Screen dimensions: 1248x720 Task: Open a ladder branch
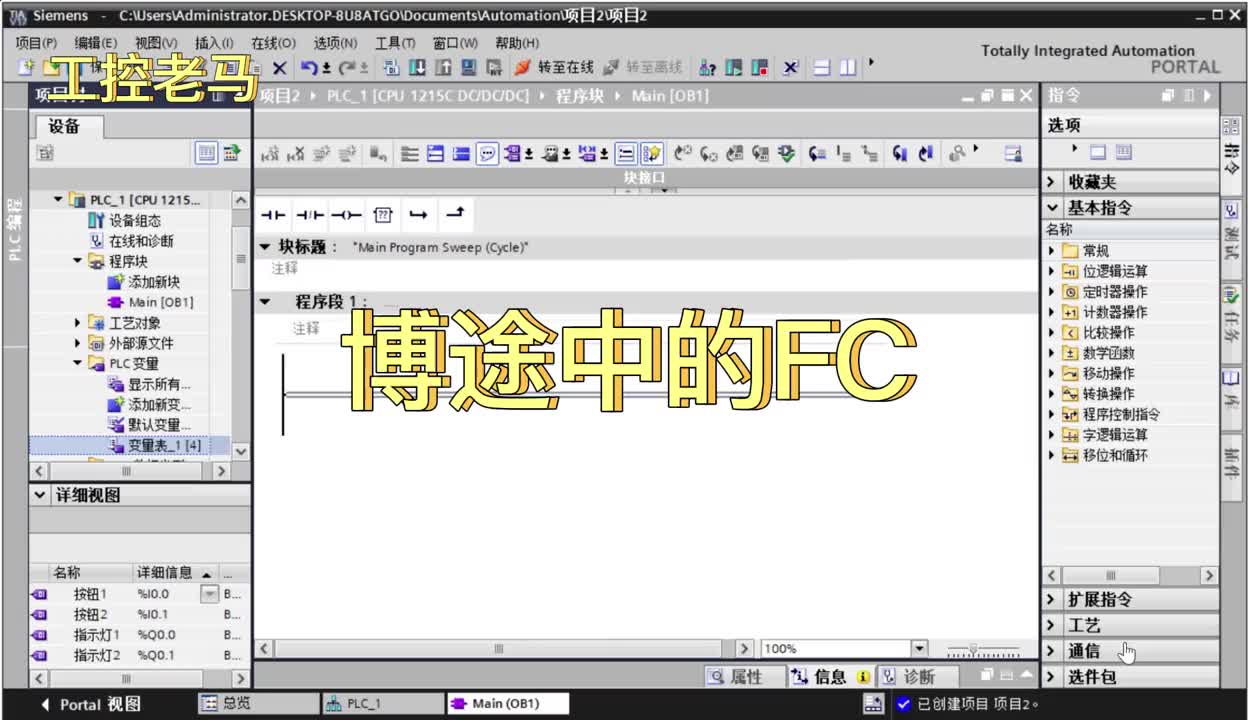pyautogui.click(x=419, y=215)
